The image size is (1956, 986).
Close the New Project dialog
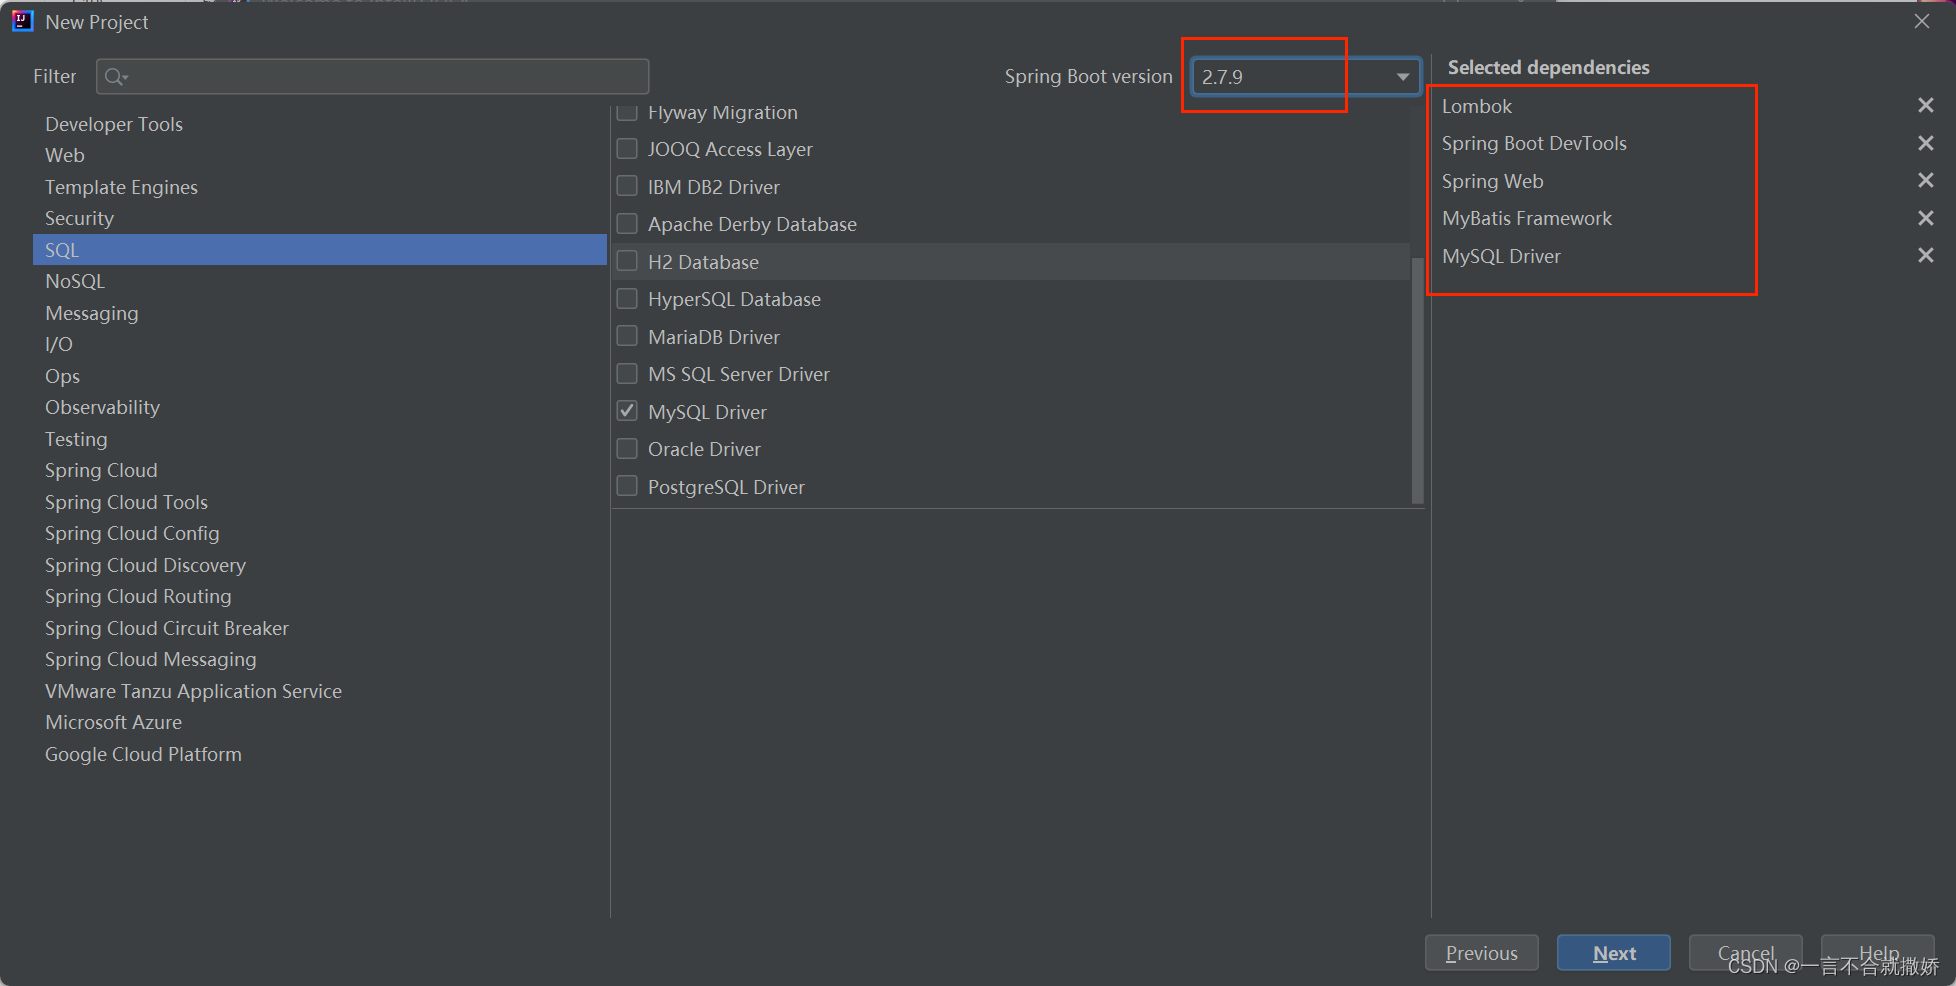tap(1921, 21)
